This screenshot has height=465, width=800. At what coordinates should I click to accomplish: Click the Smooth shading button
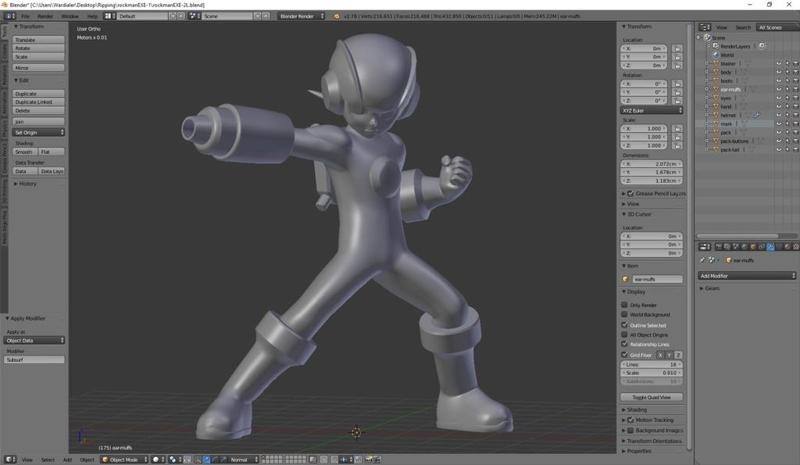point(25,152)
